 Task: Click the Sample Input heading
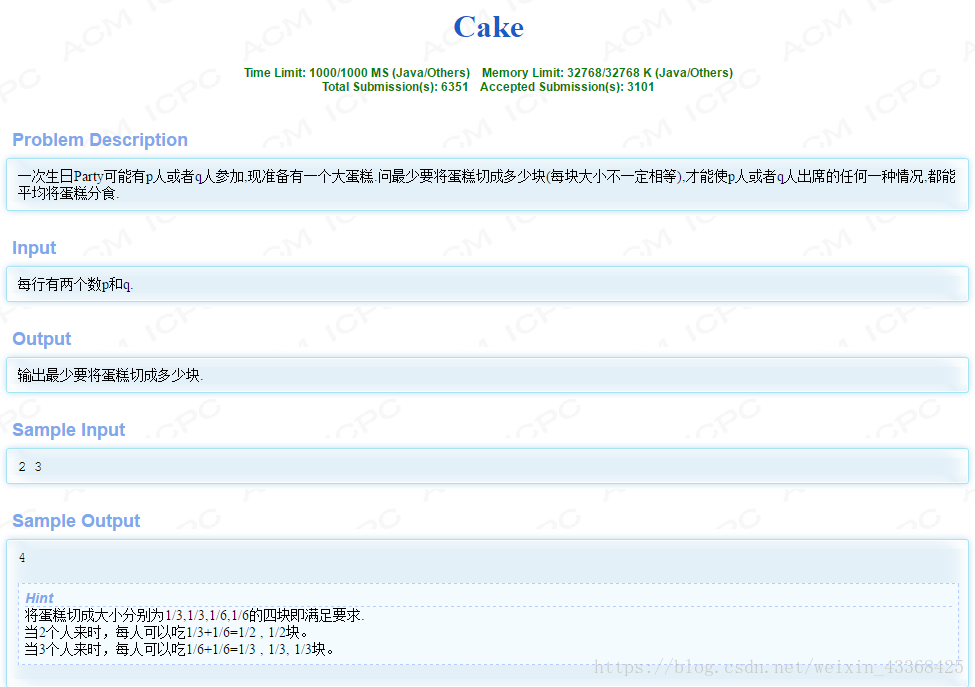click(69, 430)
